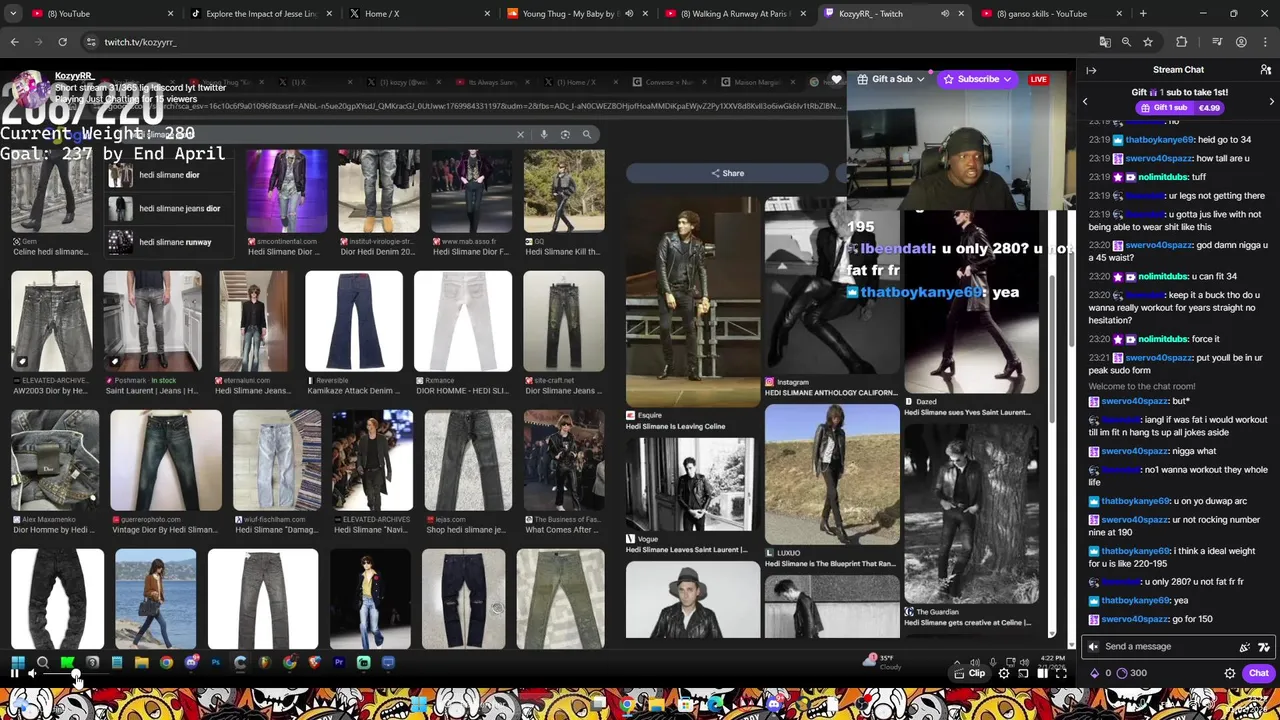Click the zoom magnifier icon in address bar
This screenshot has width=1280, height=720.
point(1126,42)
